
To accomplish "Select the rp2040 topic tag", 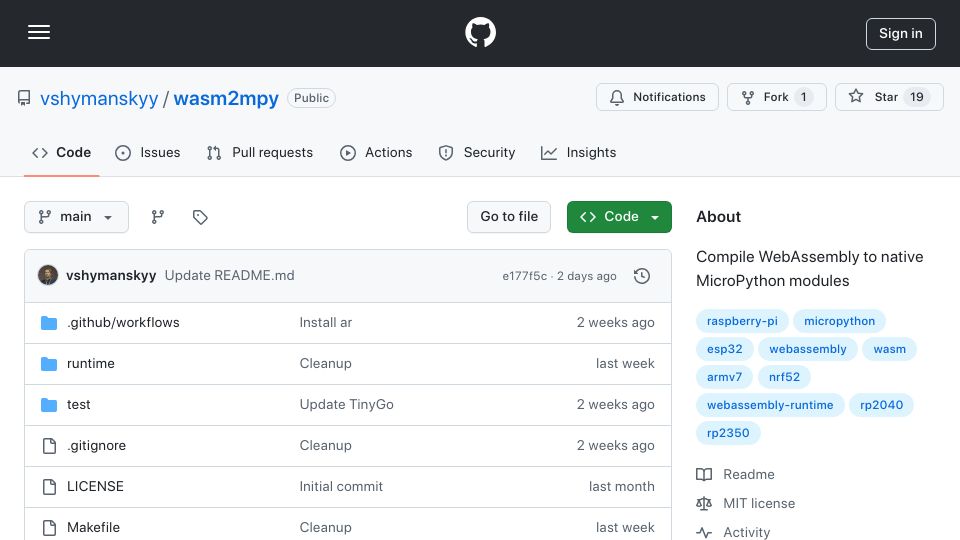I will [881, 405].
